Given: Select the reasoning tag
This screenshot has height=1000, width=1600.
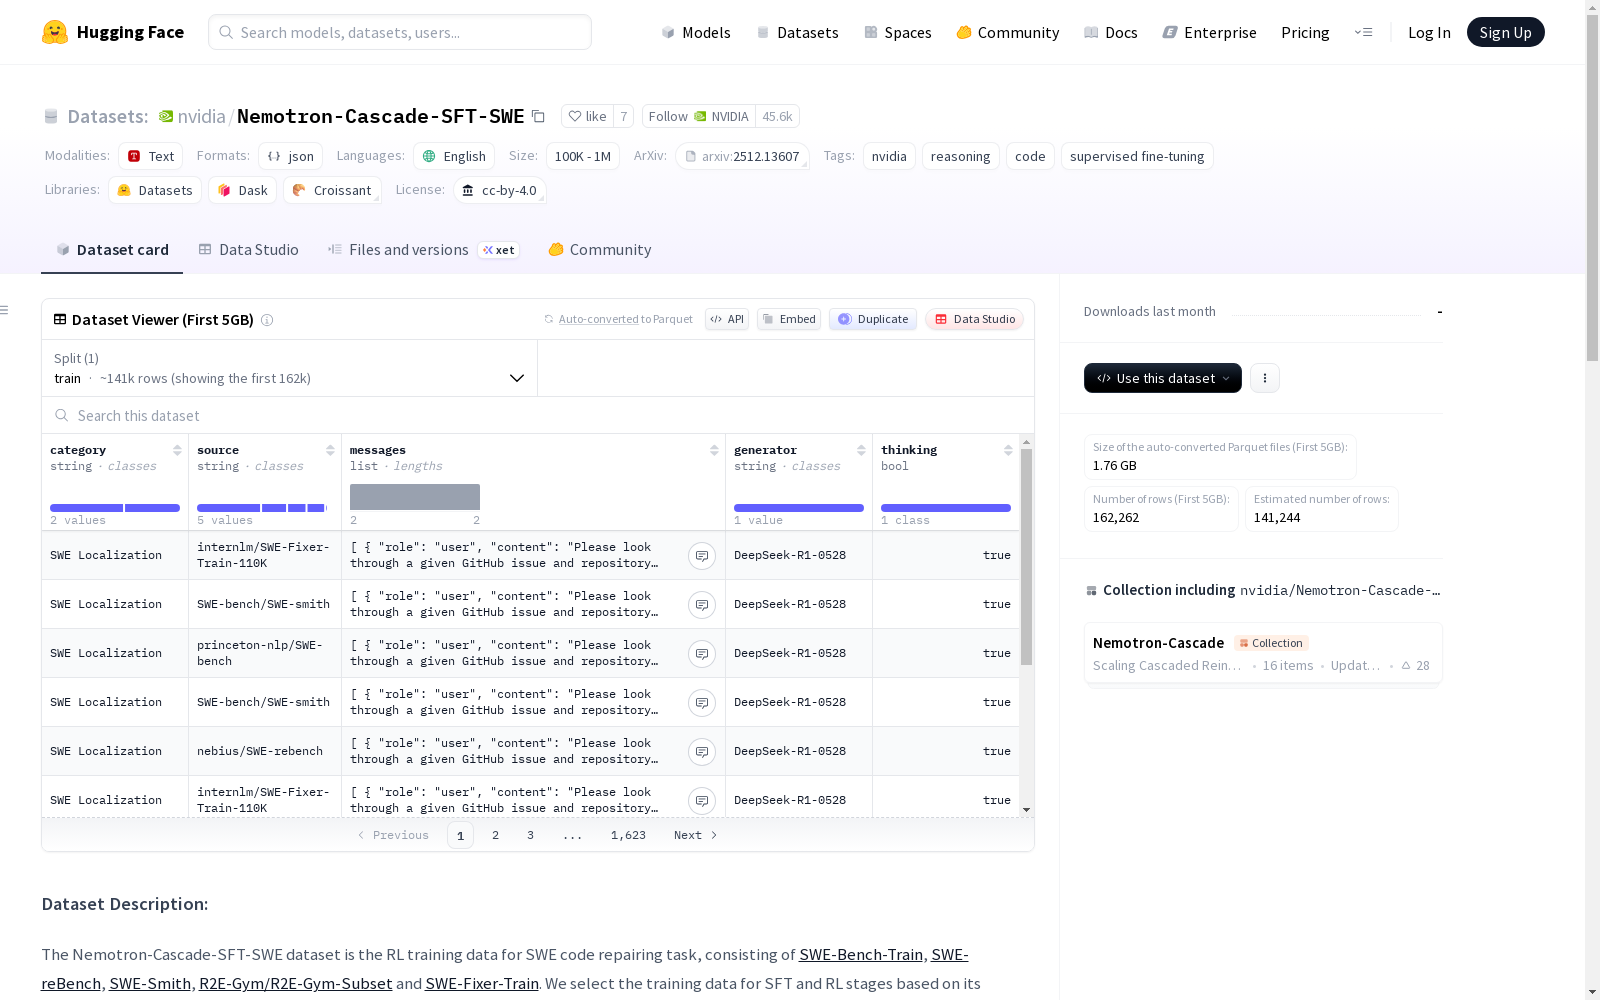Looking at the screenshot, I should pyautogui.click(x=960, y=157).
